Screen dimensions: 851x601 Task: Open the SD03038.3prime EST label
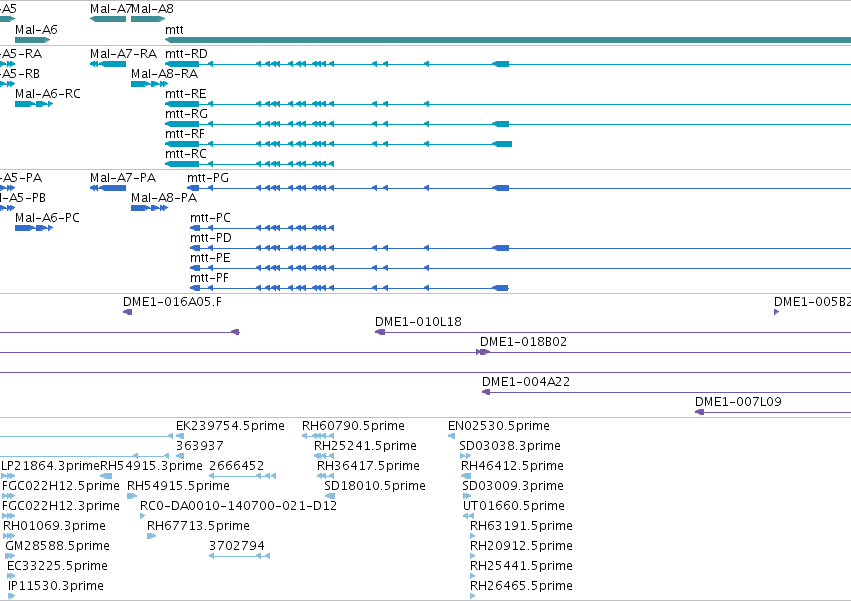(510, 446)
